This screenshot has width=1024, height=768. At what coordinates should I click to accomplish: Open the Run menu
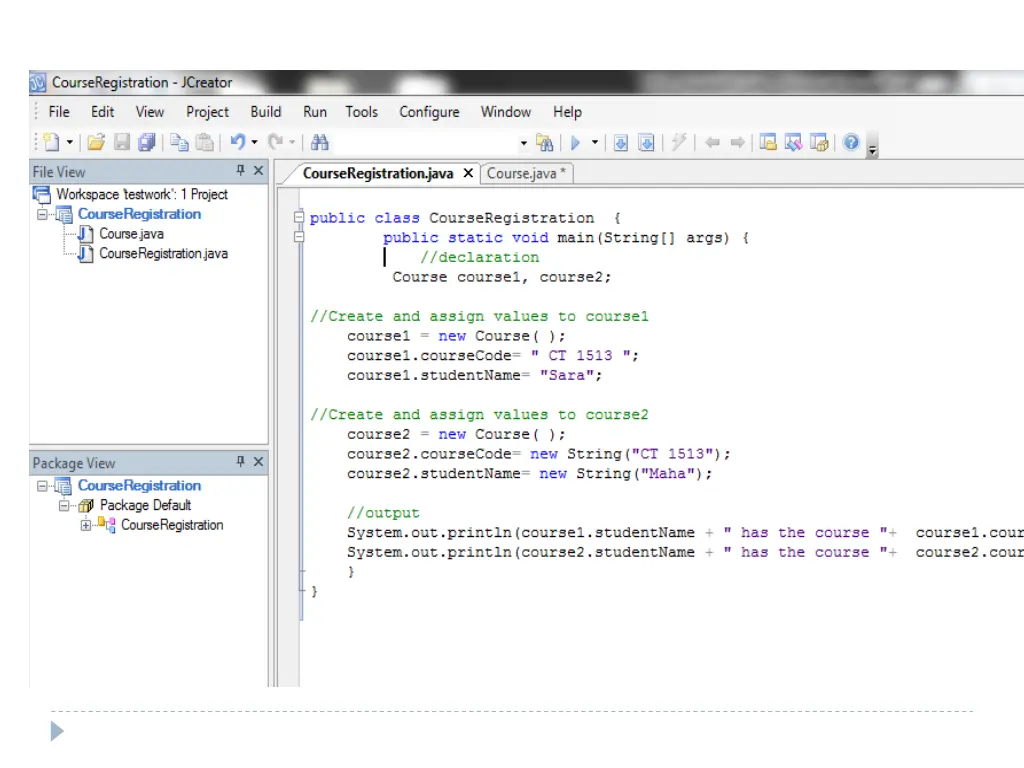[x=315, y=112]
